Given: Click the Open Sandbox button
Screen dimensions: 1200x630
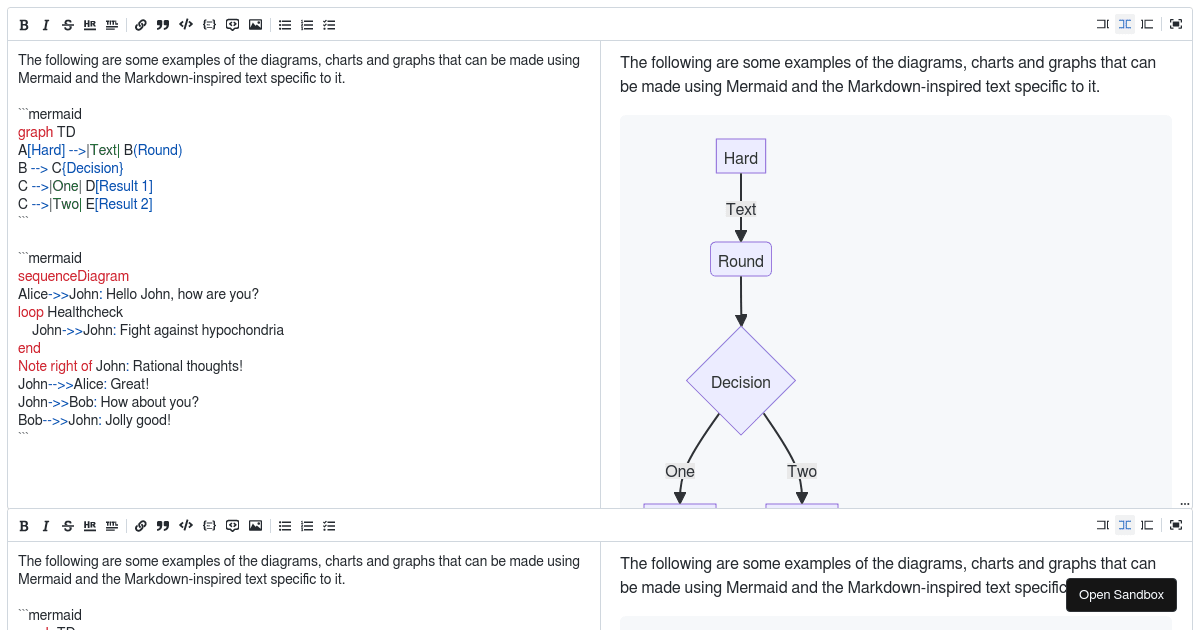Looking at the screenshot, I should 1121,595.
